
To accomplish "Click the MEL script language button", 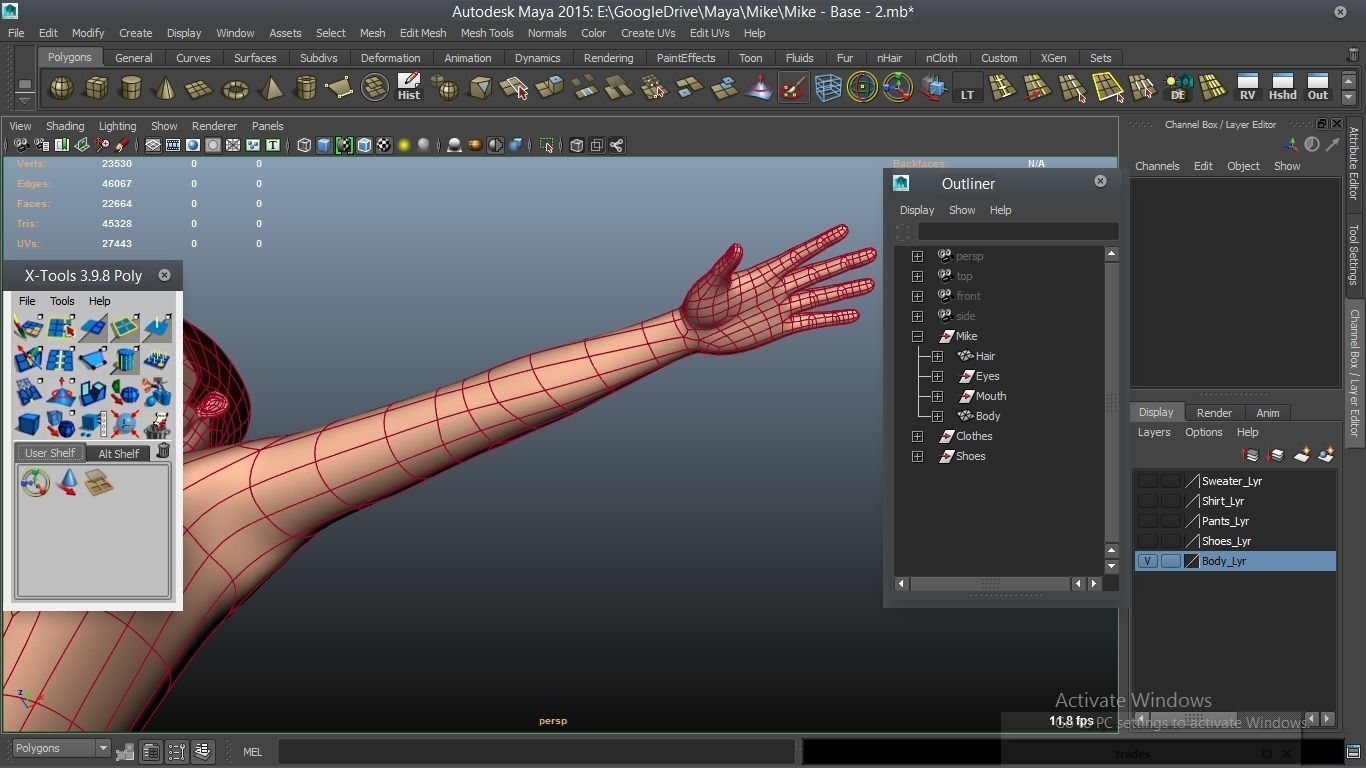I will pos(252,752).
